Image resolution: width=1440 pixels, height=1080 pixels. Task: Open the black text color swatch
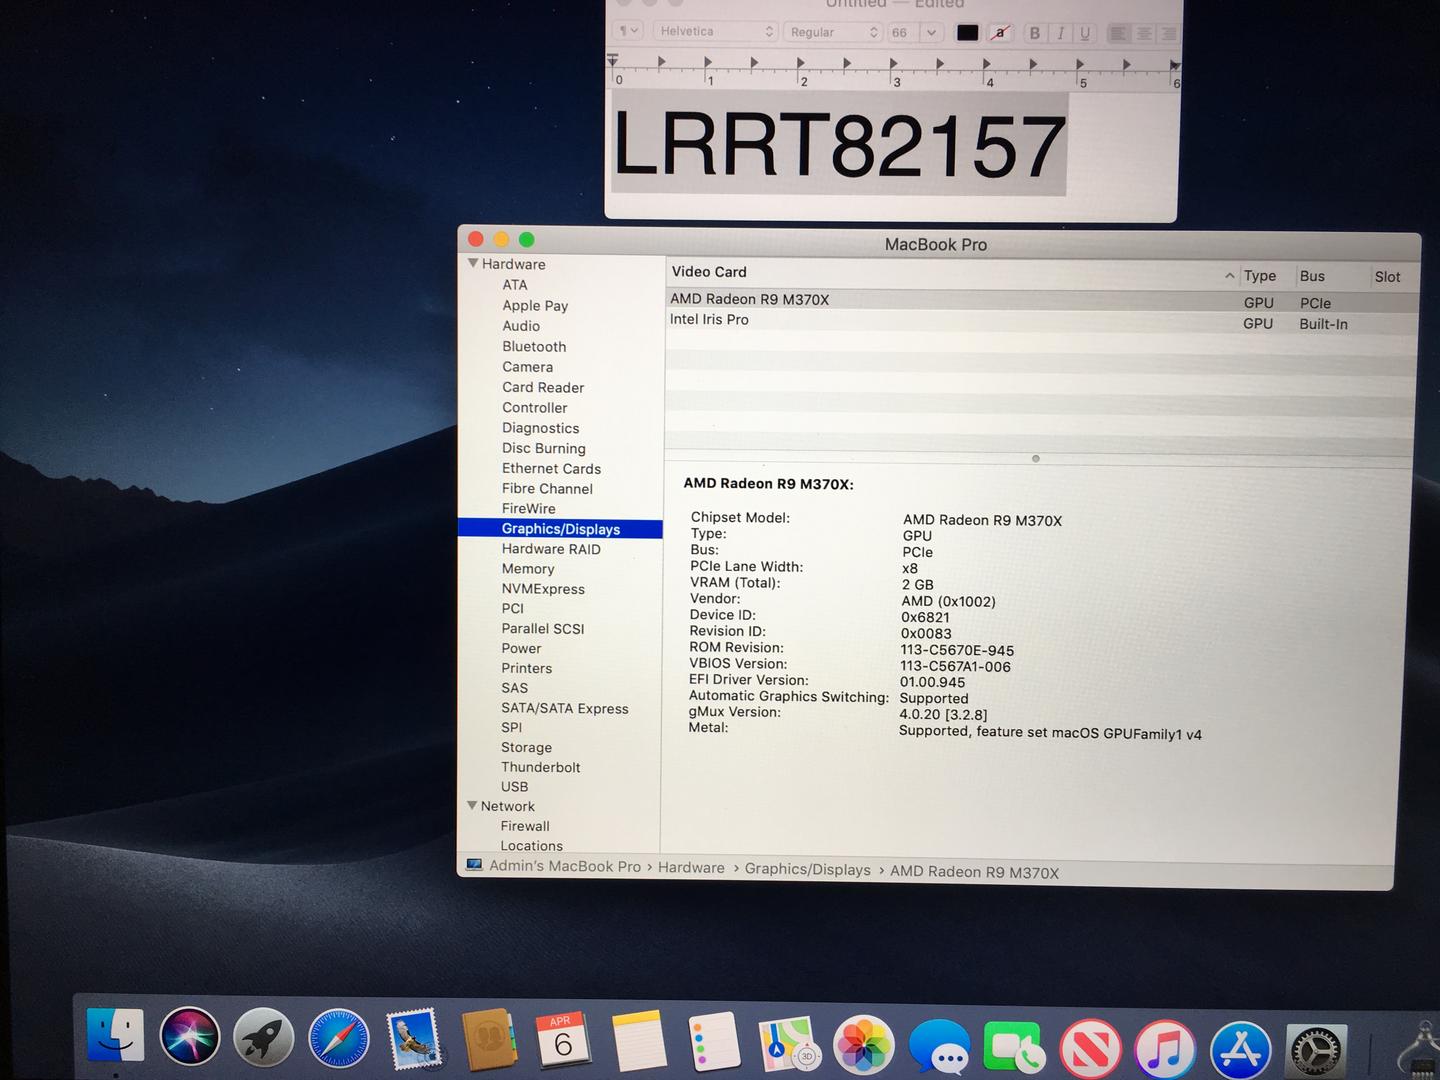point(967,32)
